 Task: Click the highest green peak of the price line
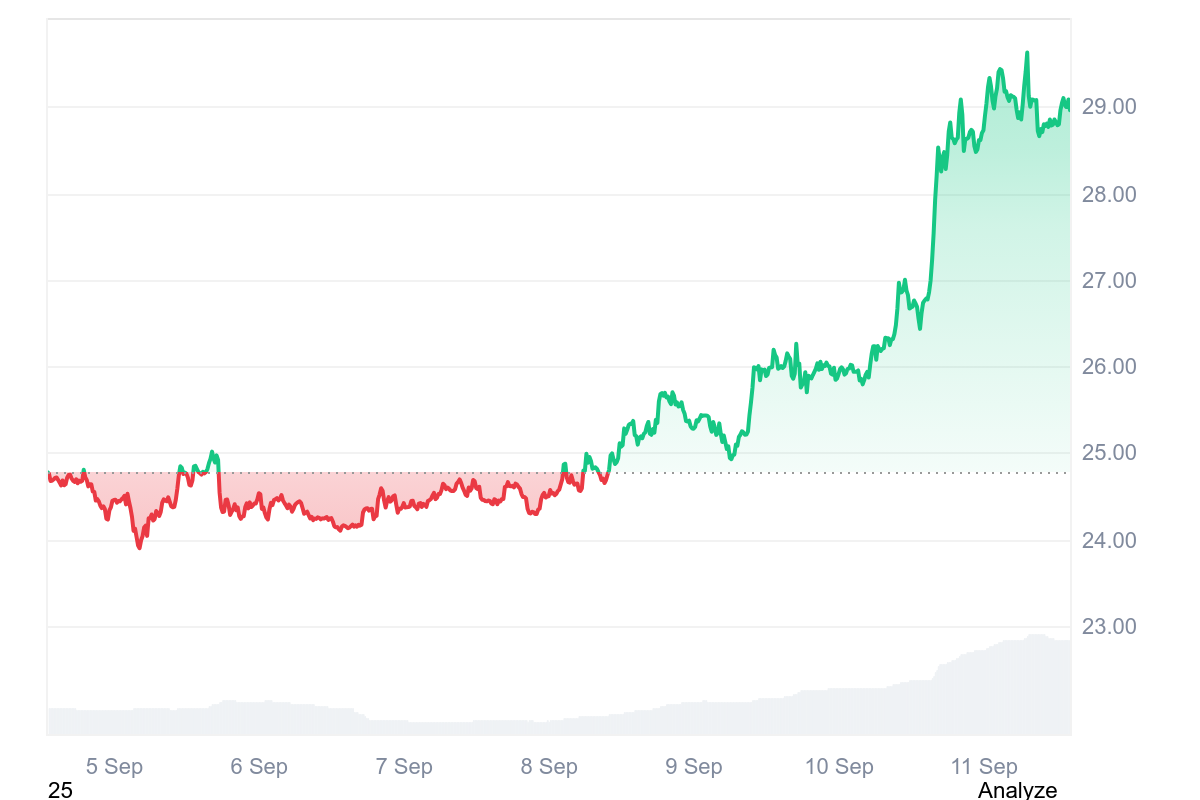[1027, 53]
